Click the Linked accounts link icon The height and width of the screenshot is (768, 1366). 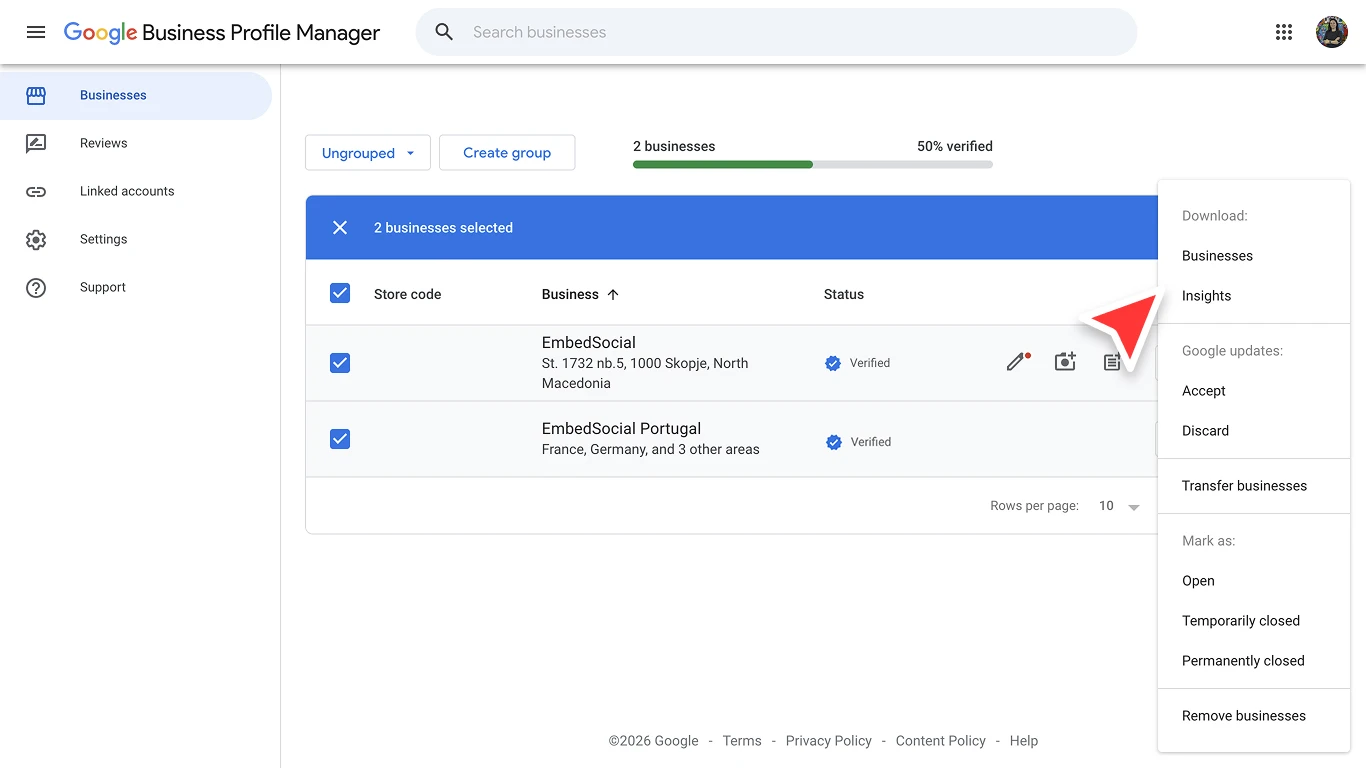[x=36, y=192]
